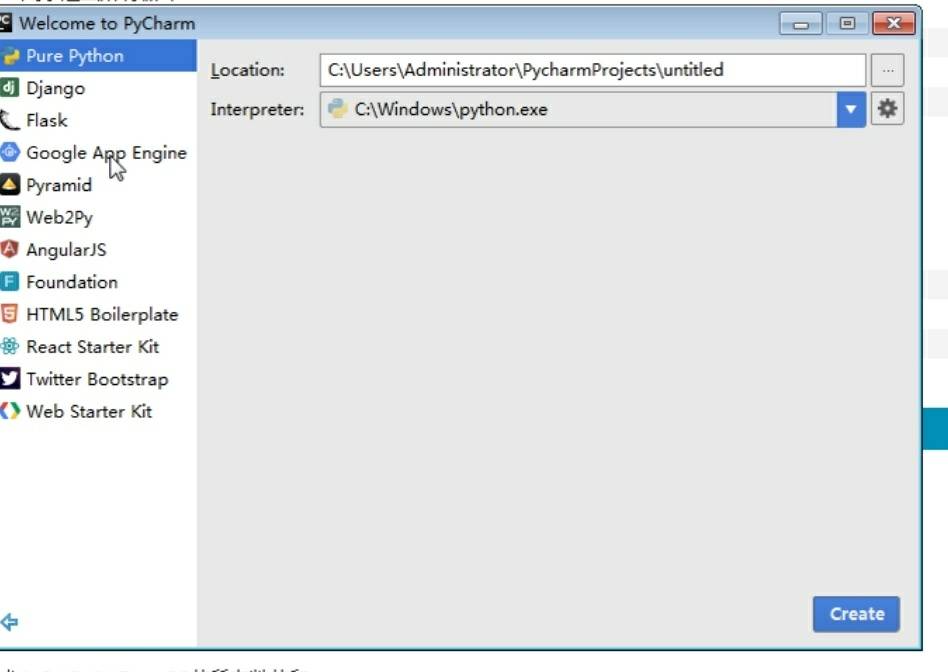The width and height of the screenshot is (948, 672).
Task: Click the HTML5 Boilerplate shield icon
Action: [10, 314]
